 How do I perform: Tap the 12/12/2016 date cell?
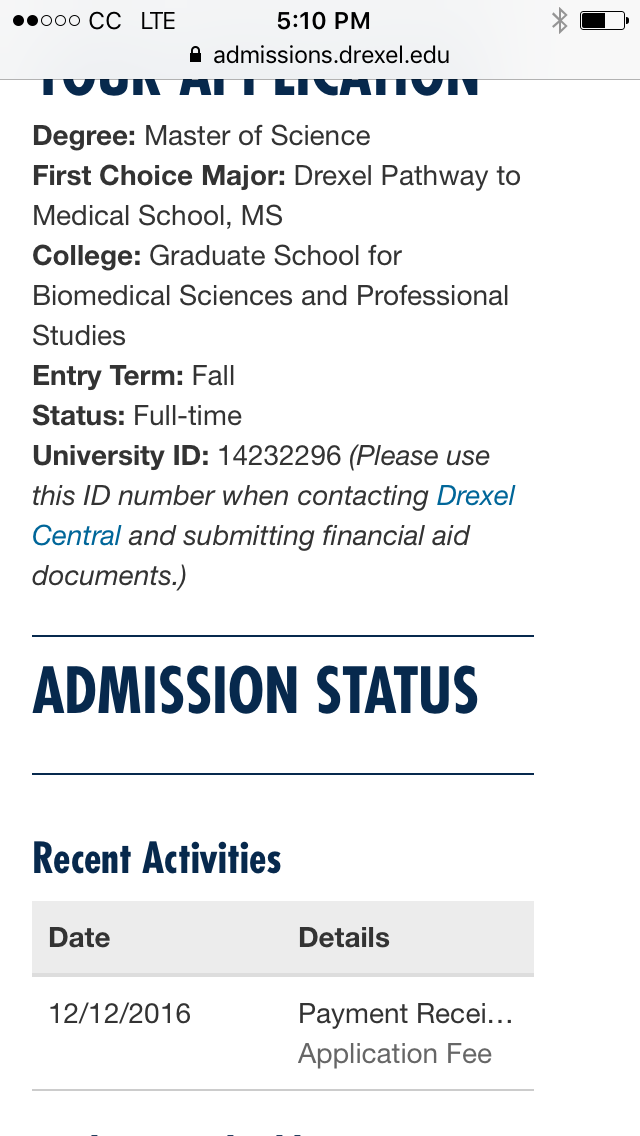click(120, 1014)
